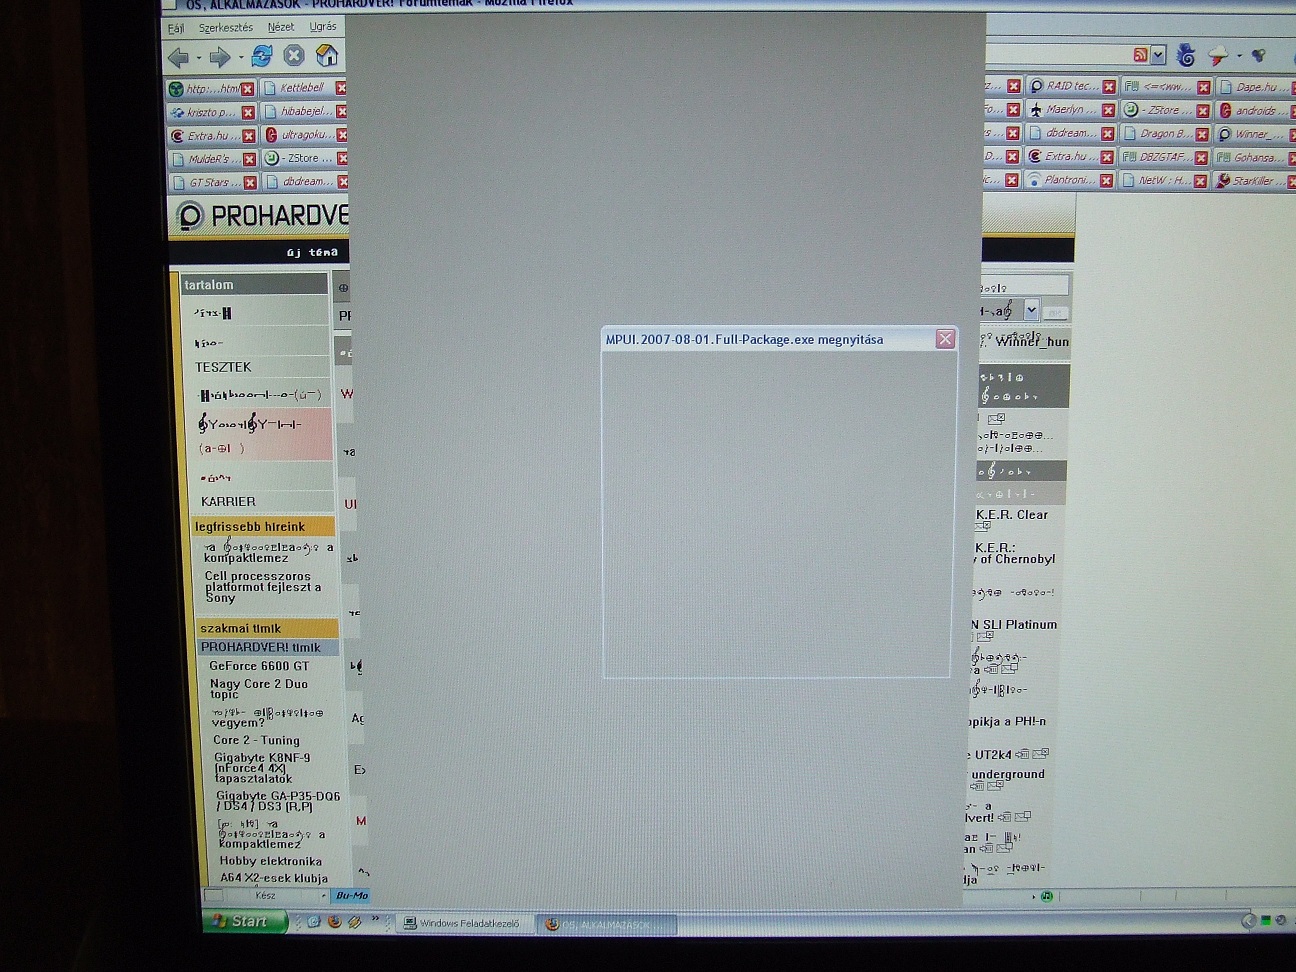Open the Nézet menu

(x=281, y=27)
